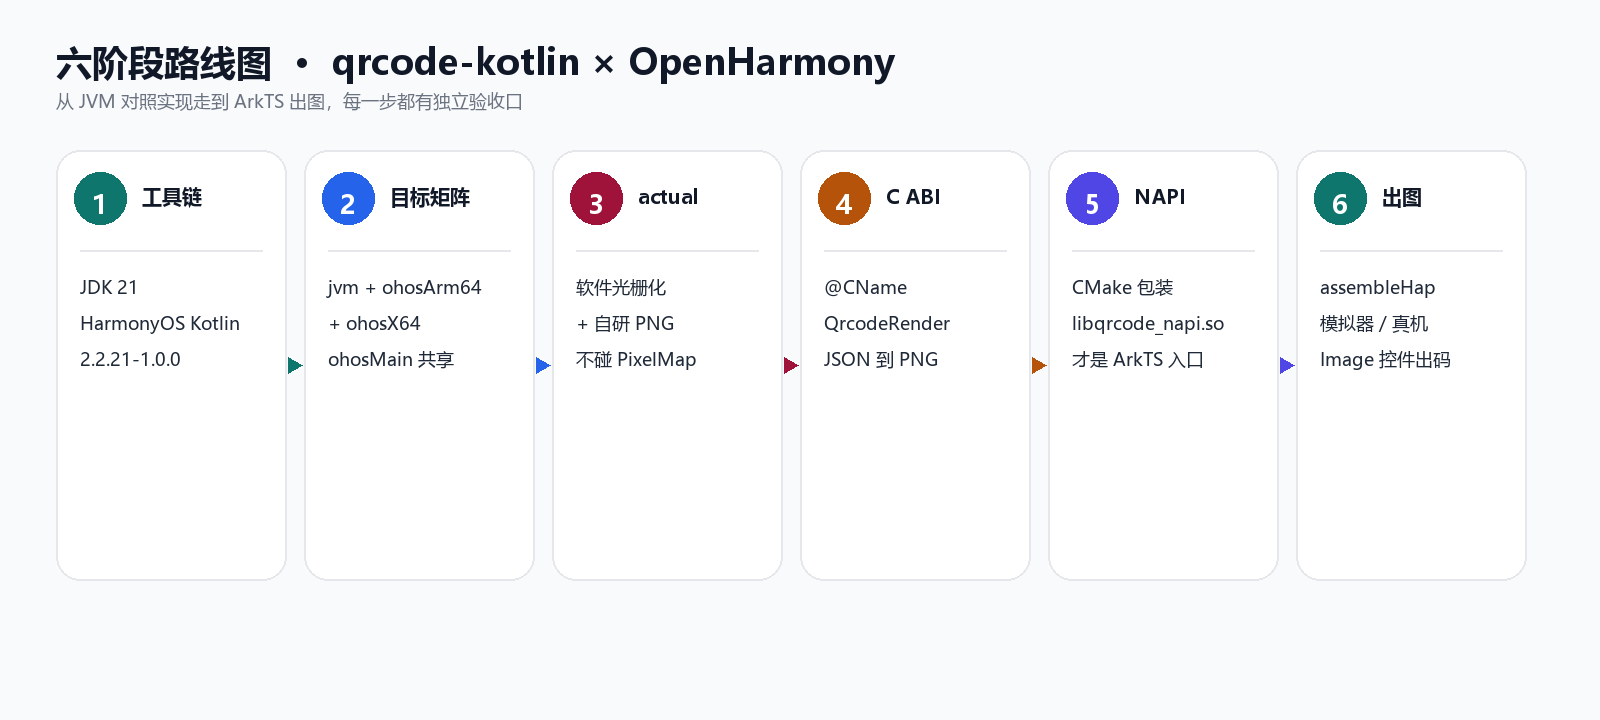Click the actual stage heading

[668, 197]
